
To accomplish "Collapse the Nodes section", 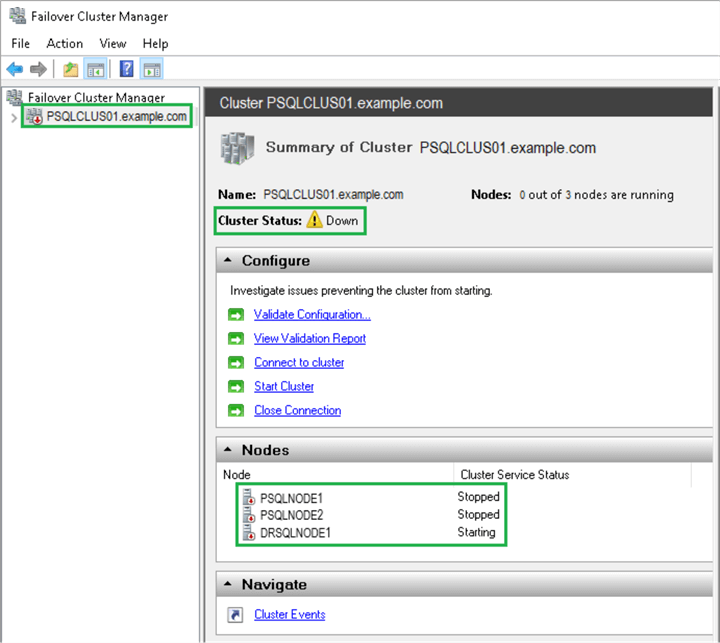I will (229, 451).
